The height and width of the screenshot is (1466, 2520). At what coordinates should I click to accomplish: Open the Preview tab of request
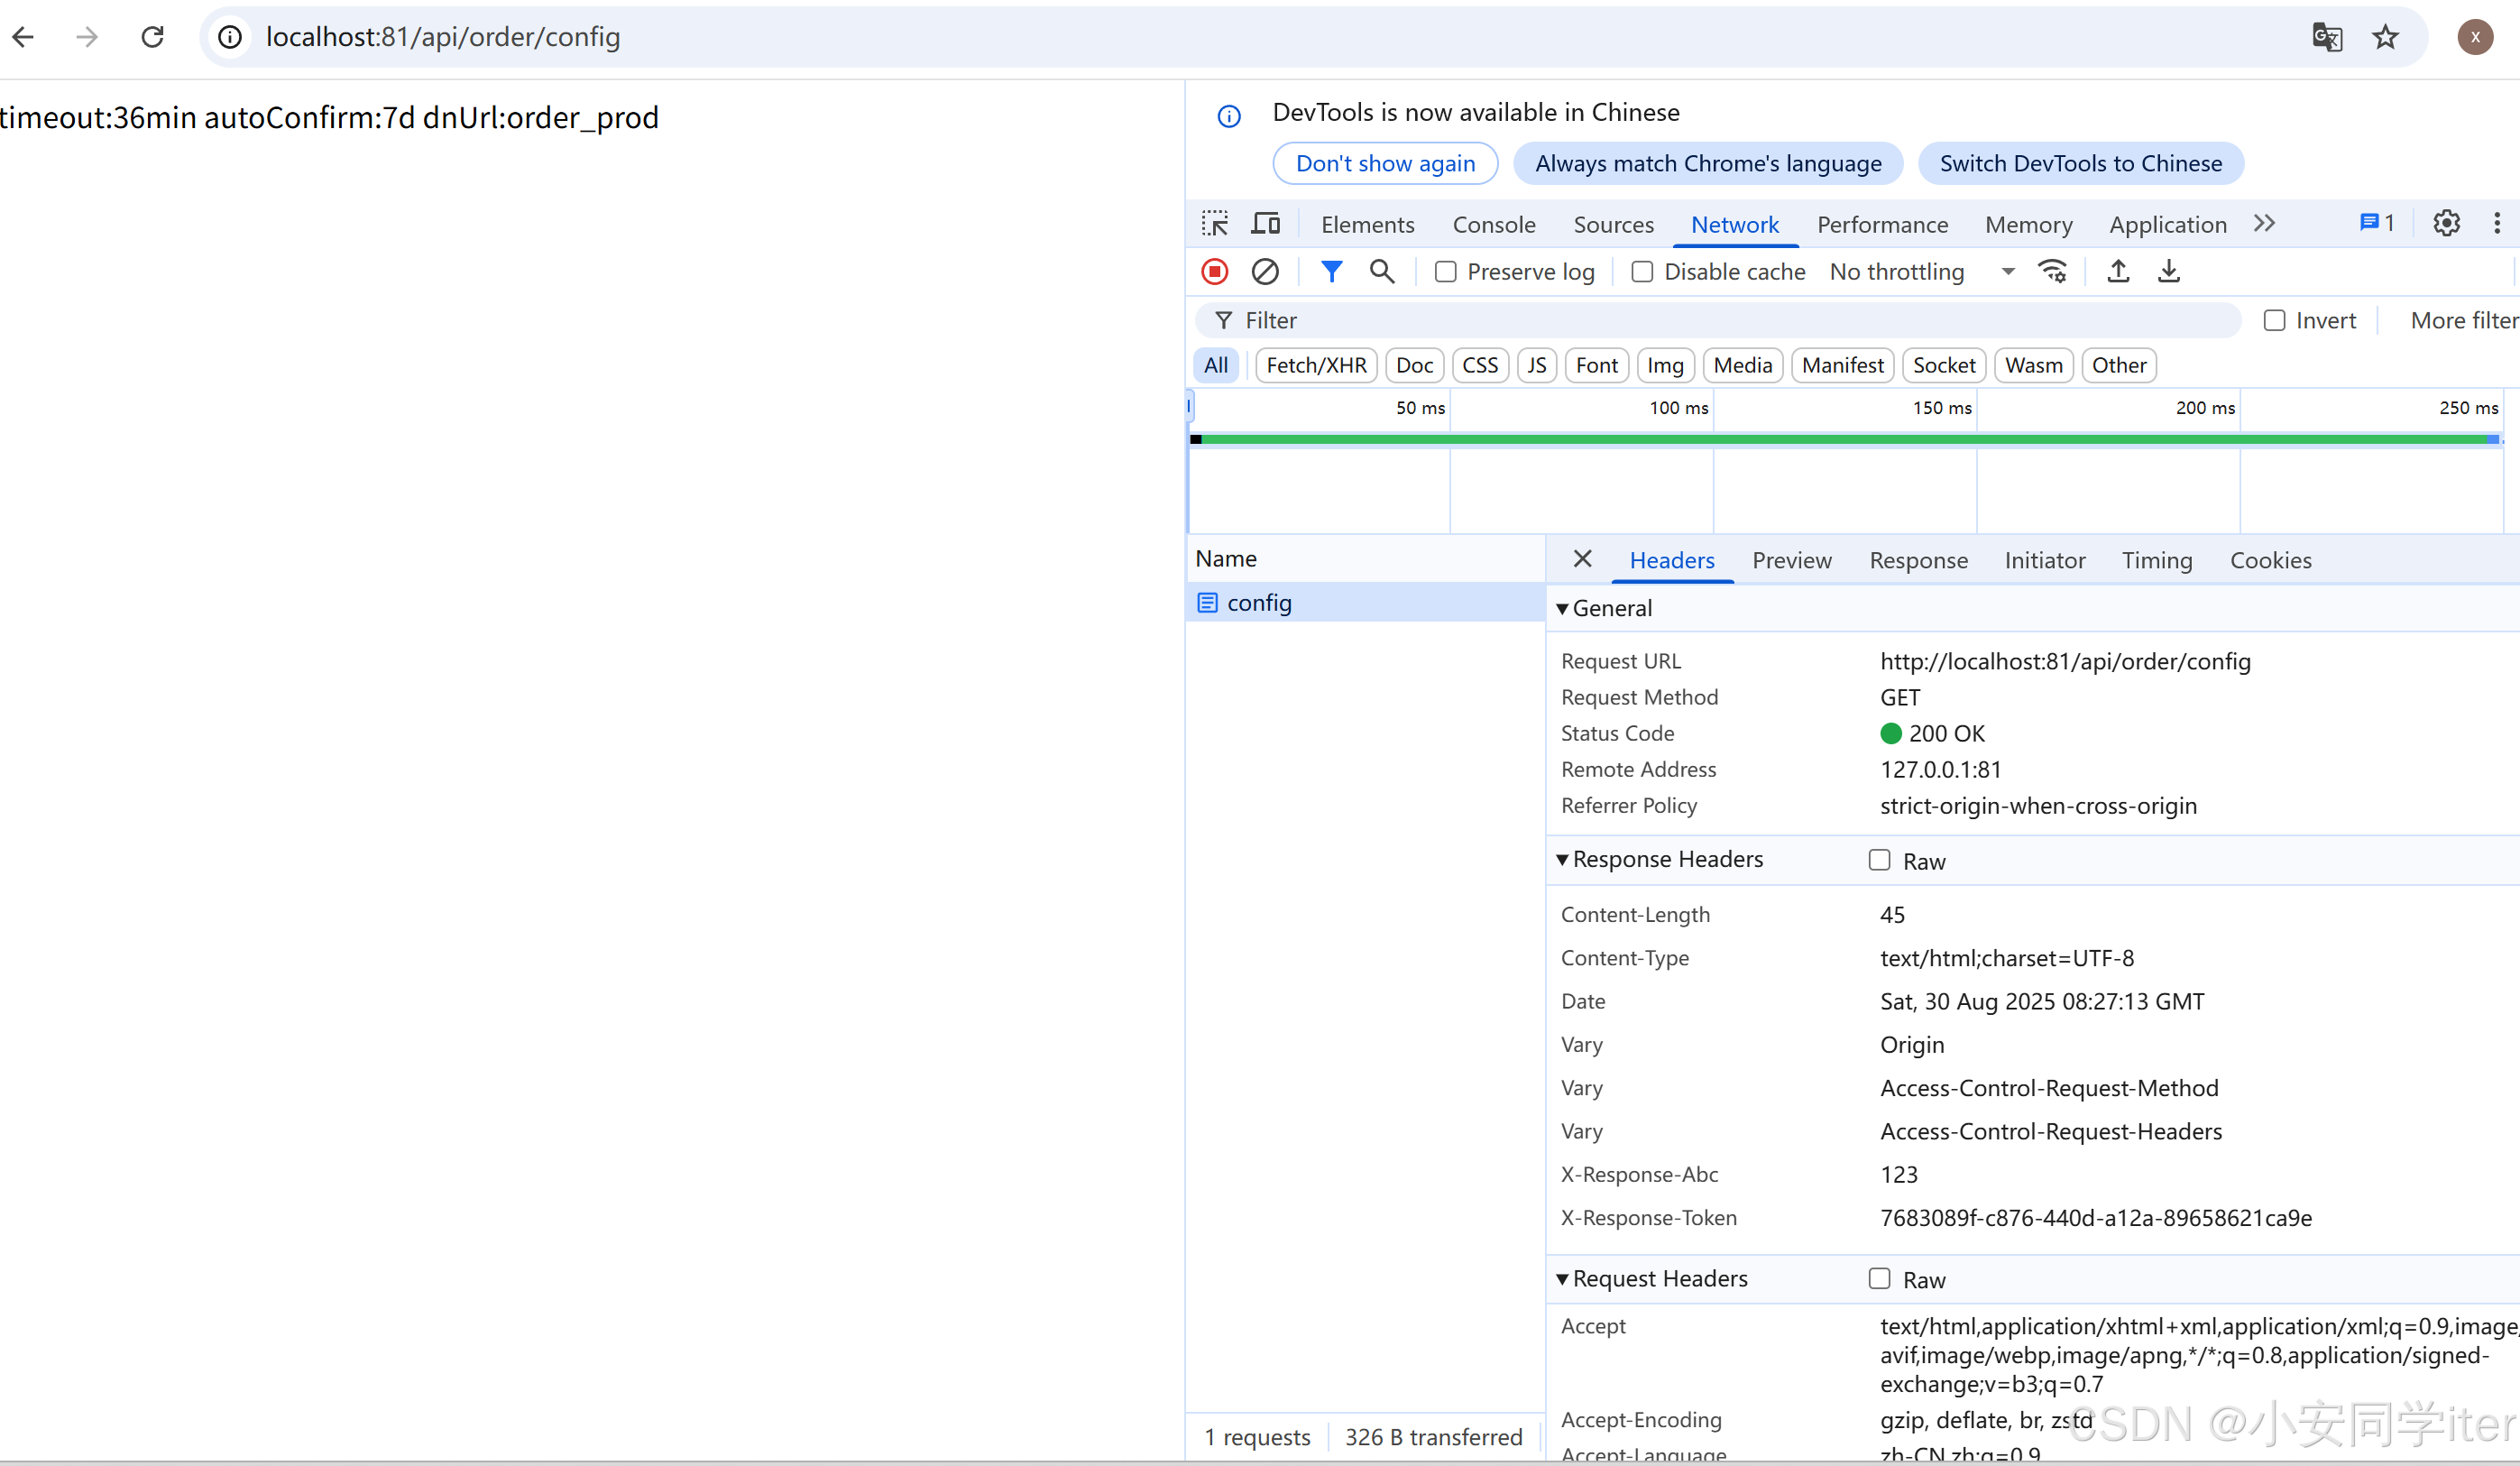tap(1791, 560)
